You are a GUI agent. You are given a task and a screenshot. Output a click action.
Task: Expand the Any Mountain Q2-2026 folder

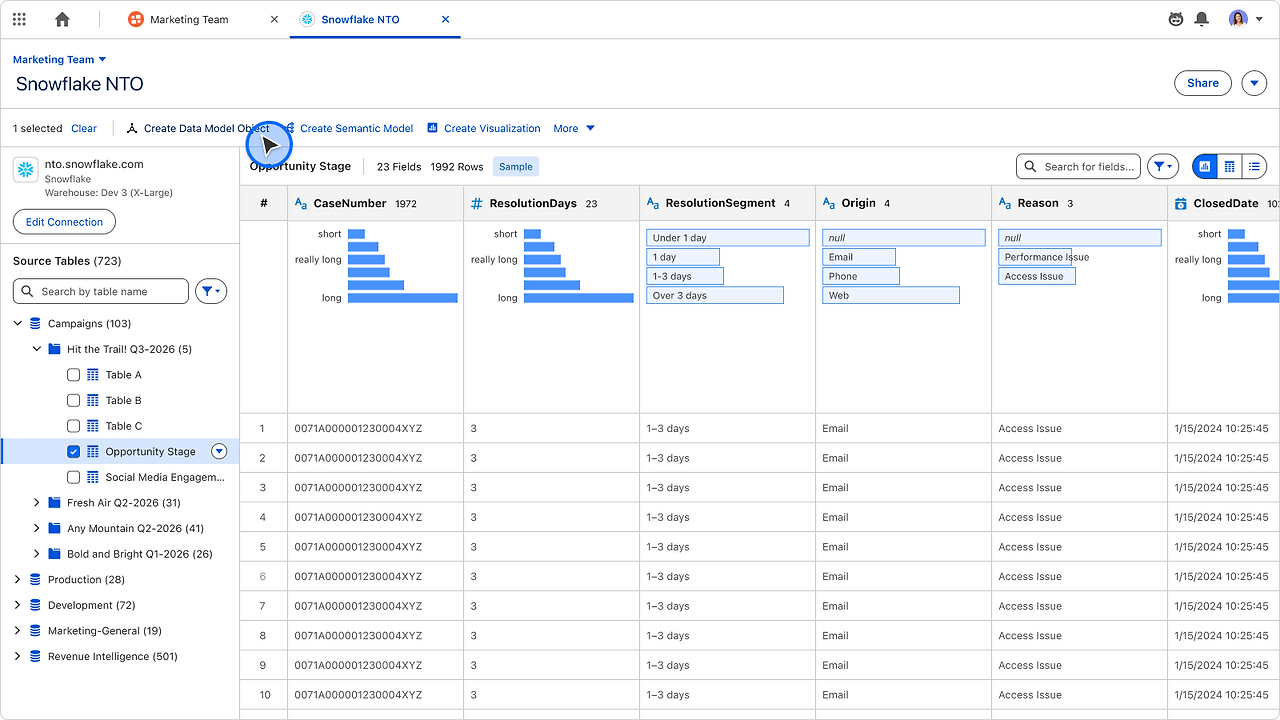tap(37, 529)
